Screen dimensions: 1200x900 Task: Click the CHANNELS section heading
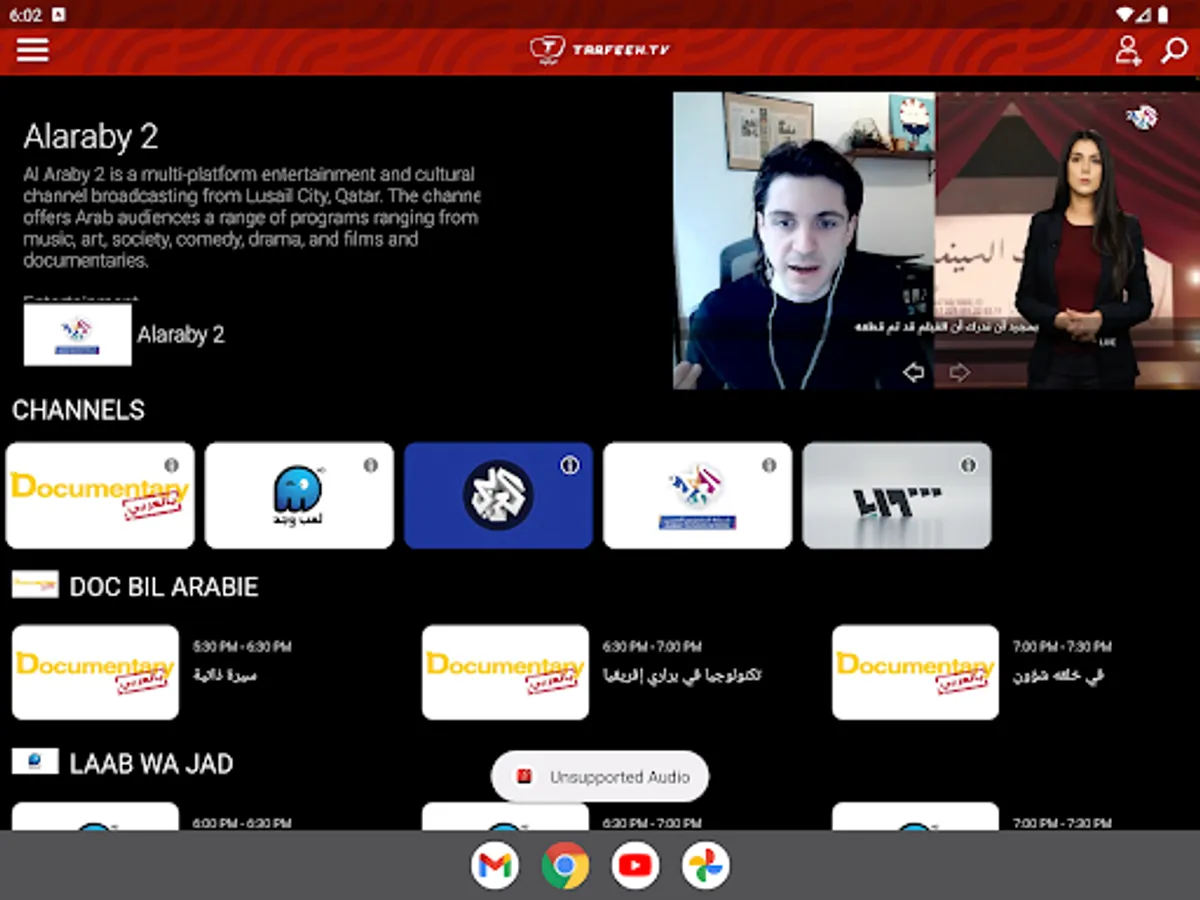click(x=78, y=410)
